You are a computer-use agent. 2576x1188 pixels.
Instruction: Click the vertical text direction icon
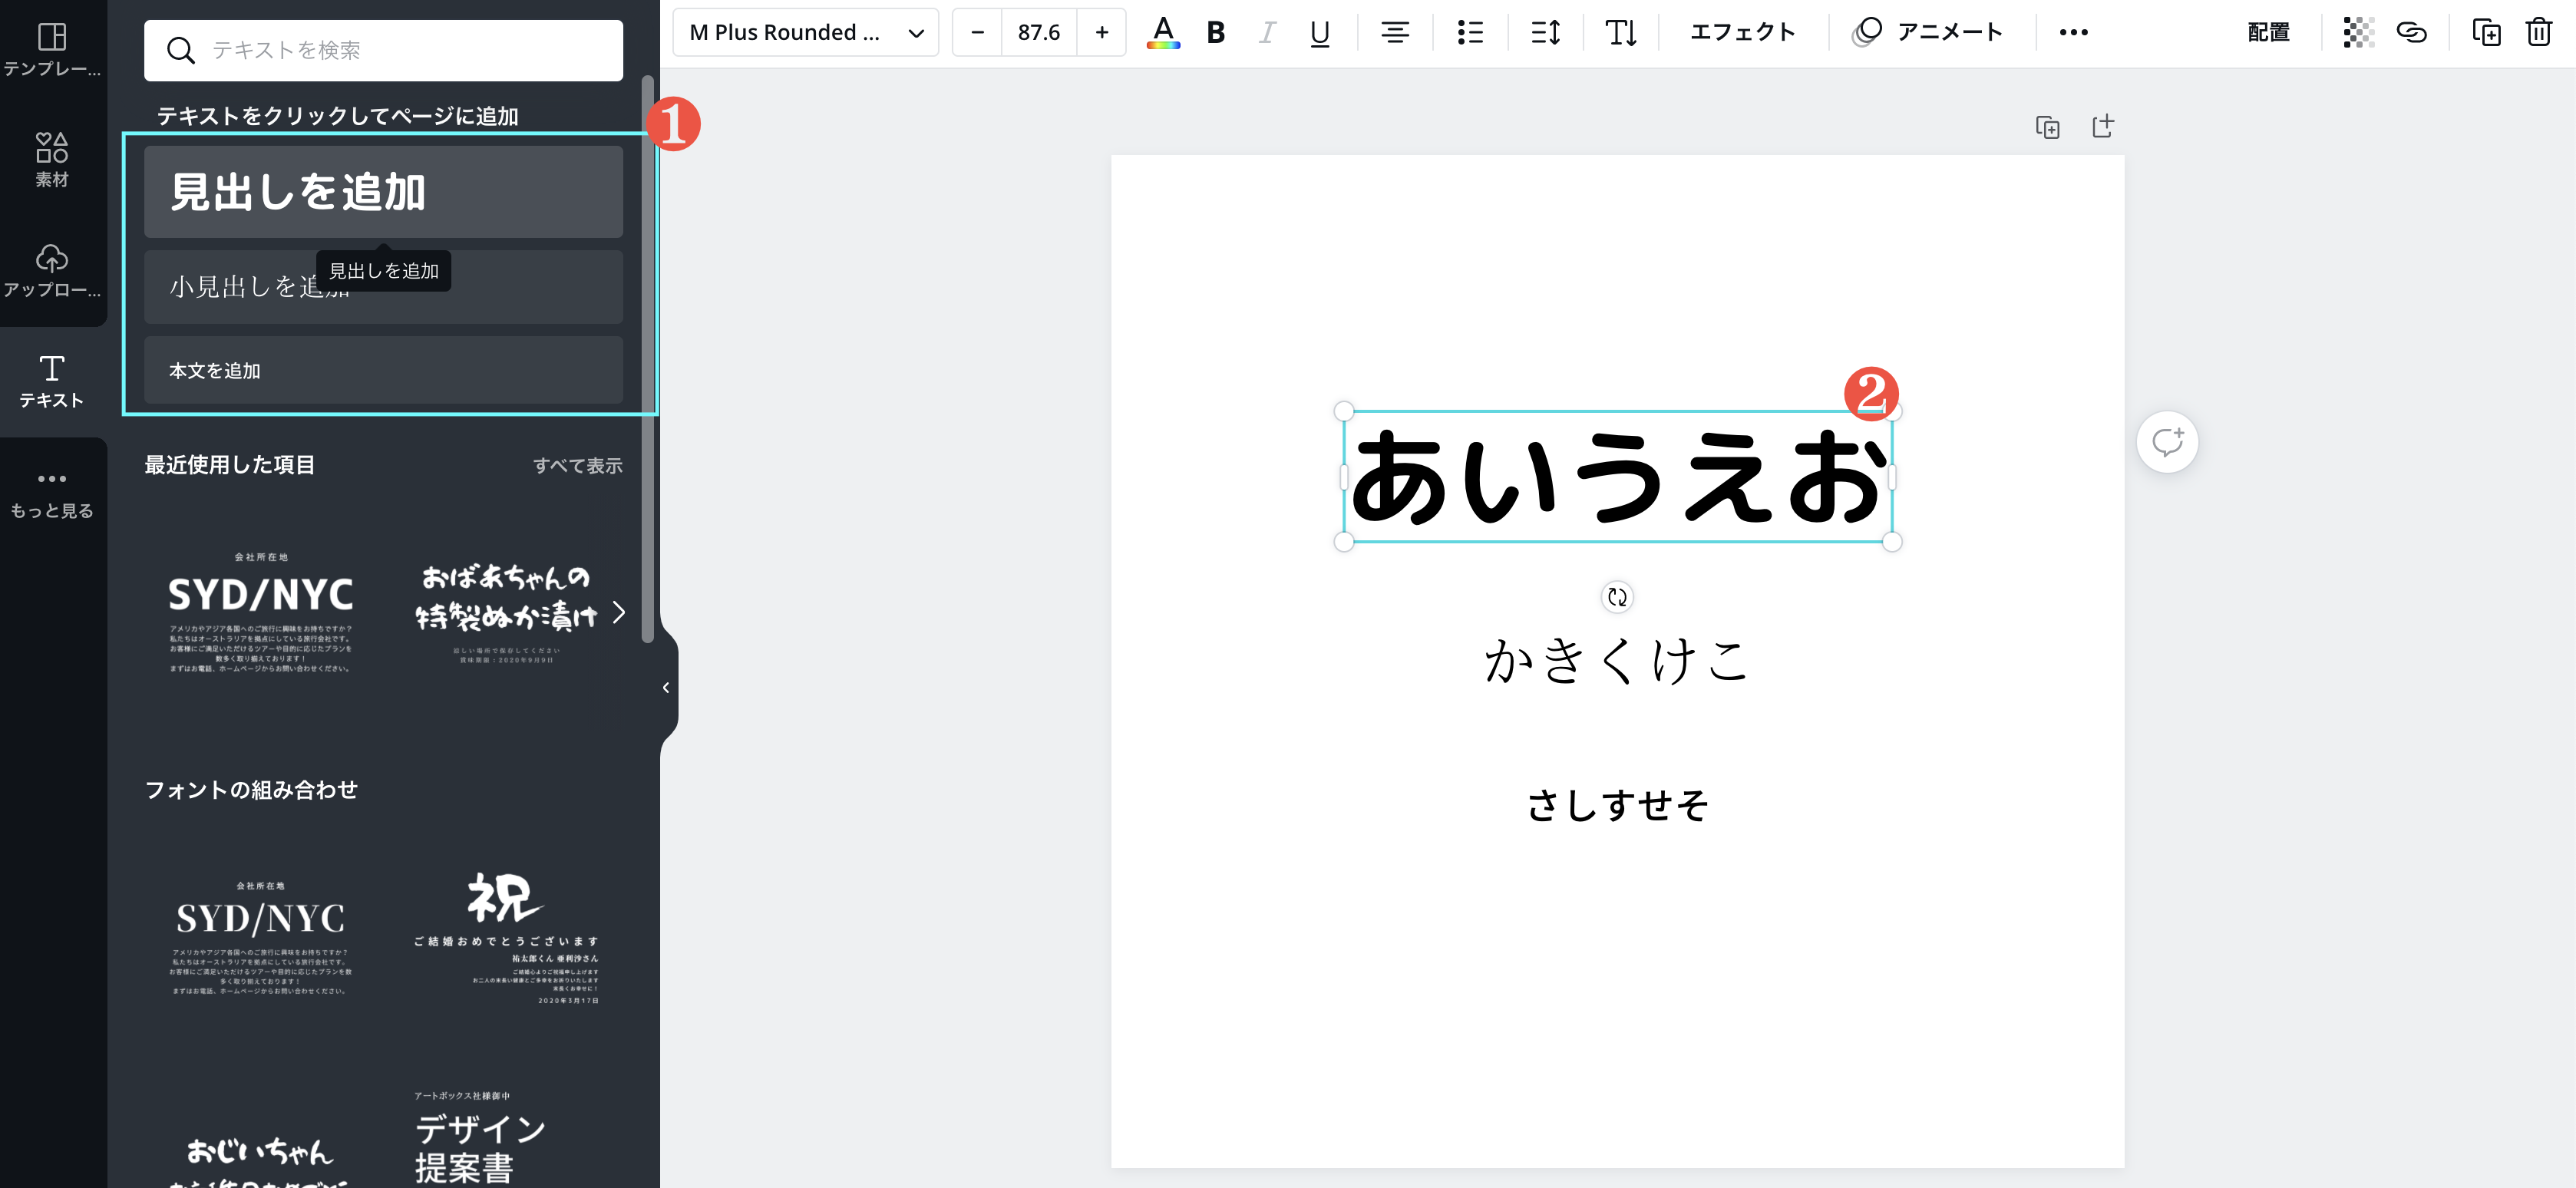(1620, 32)
